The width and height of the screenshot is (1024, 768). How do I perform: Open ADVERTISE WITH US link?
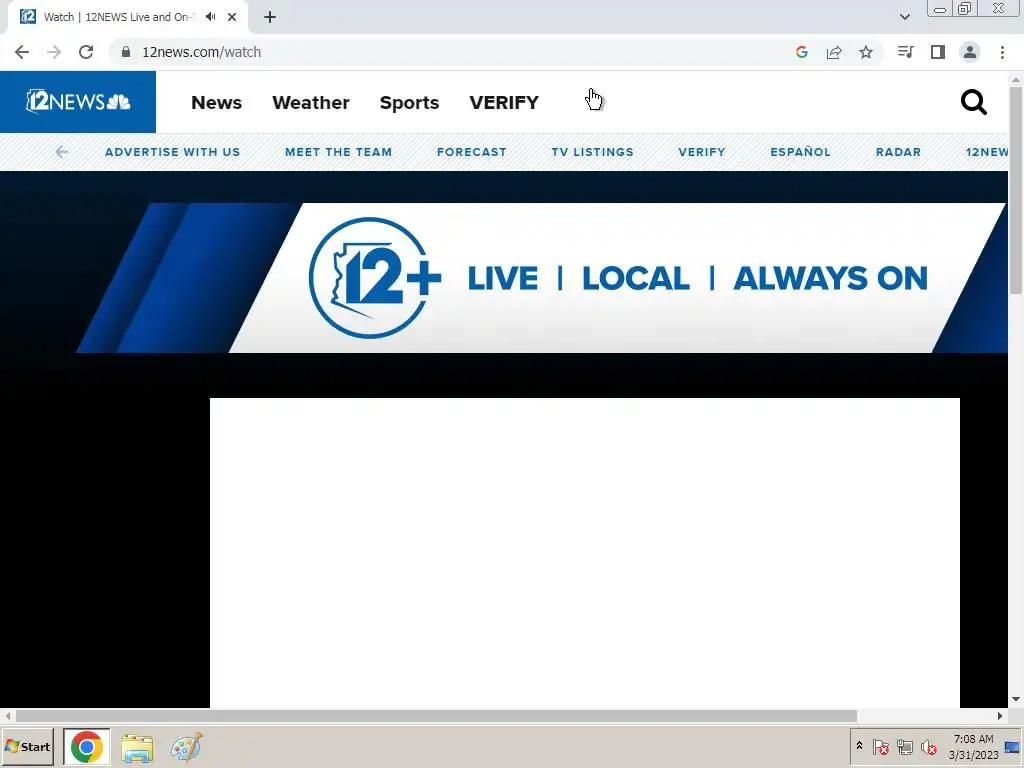(x=172, y=152)
